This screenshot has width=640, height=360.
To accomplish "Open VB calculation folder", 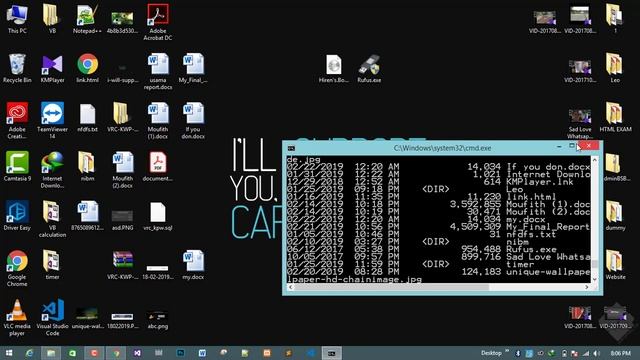I will (x=52, y=219).
